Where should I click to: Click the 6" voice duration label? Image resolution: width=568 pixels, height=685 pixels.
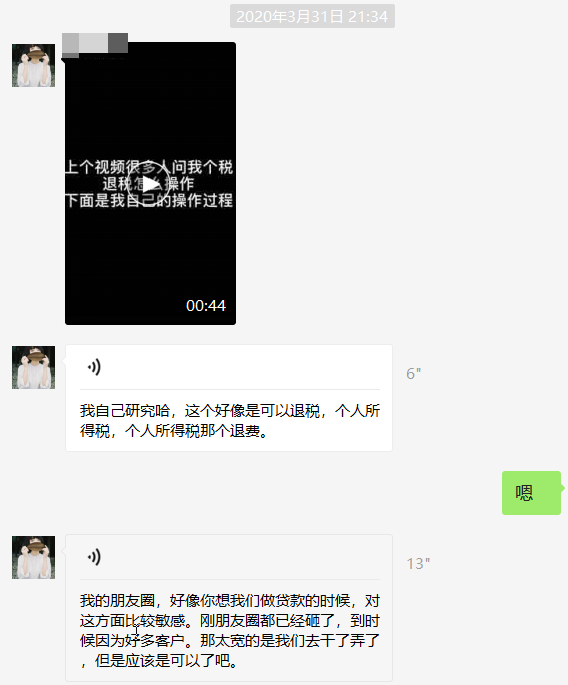pyautogui.click(x=413, y=374)
